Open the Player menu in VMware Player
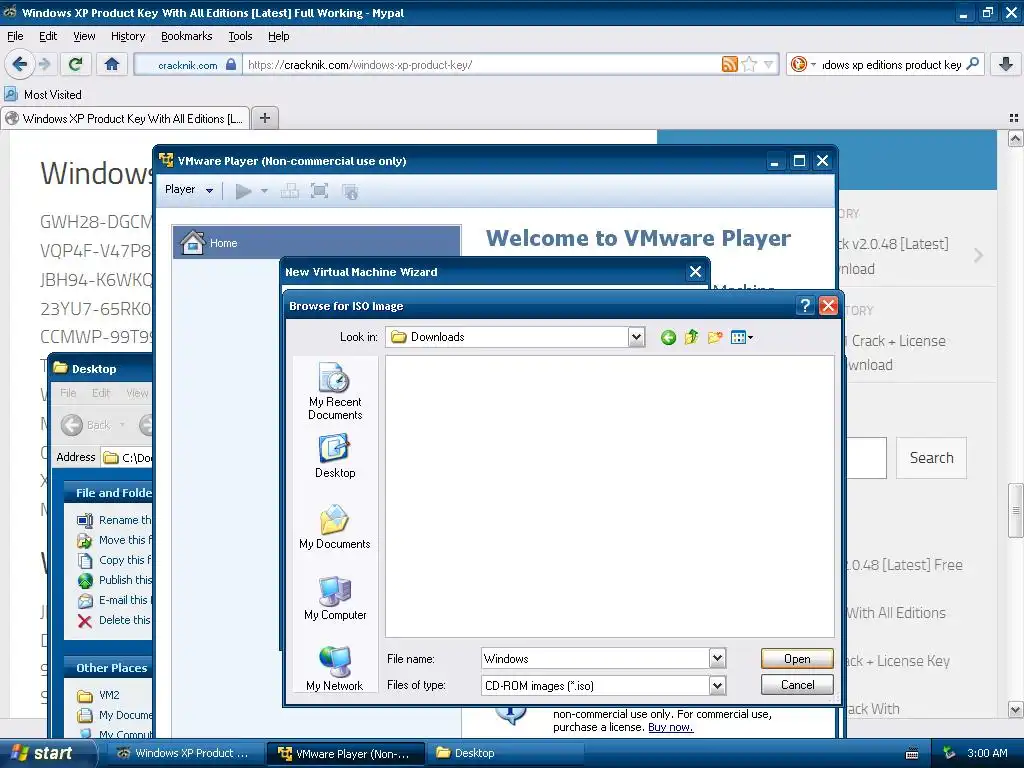The height and width of the screenshot is (768, 1024). (189, 189)
